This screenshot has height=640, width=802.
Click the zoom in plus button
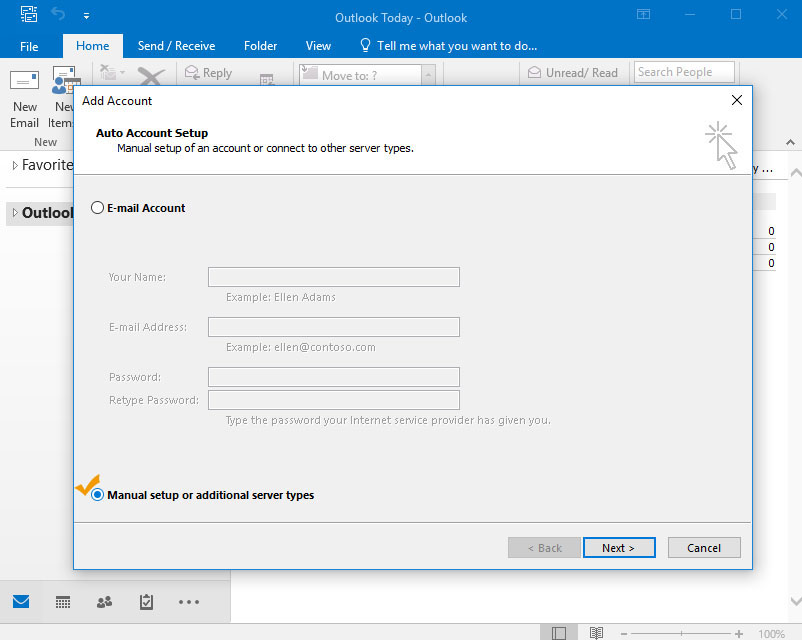click(x=739, y=634)
